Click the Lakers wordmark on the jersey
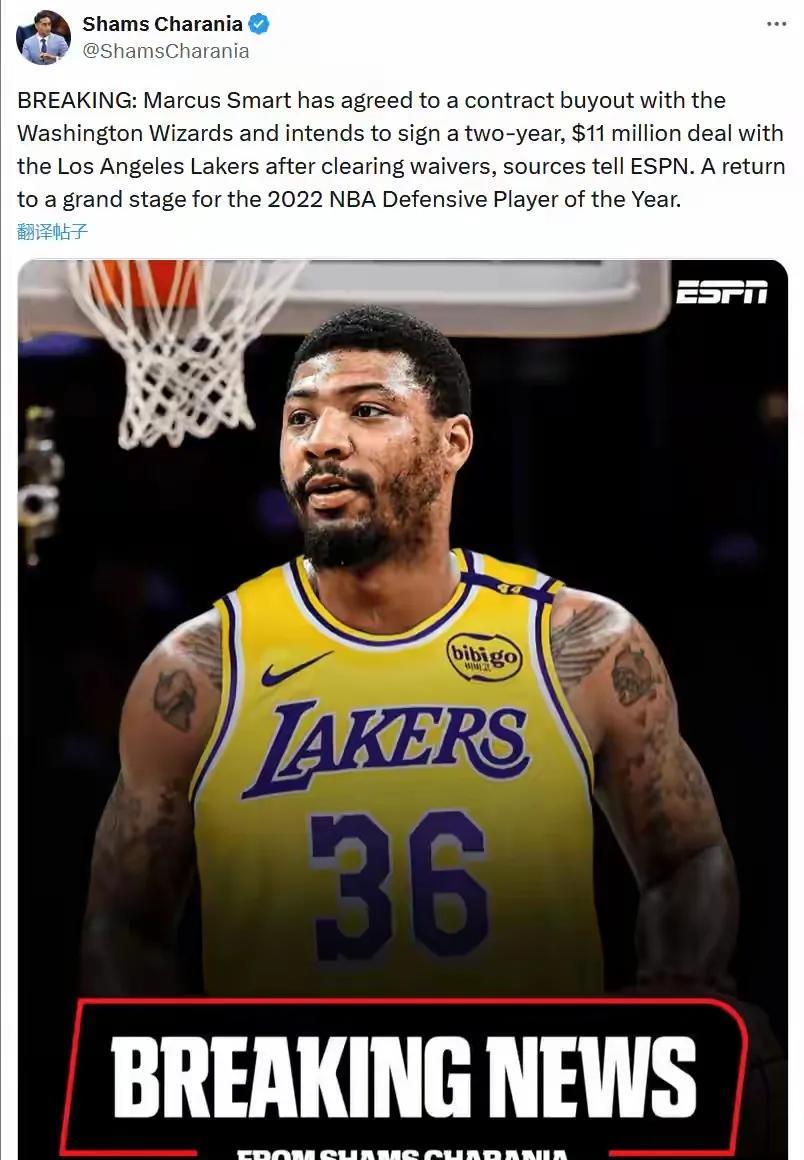This screenshot has height=1160, width=804. [386, 748]
